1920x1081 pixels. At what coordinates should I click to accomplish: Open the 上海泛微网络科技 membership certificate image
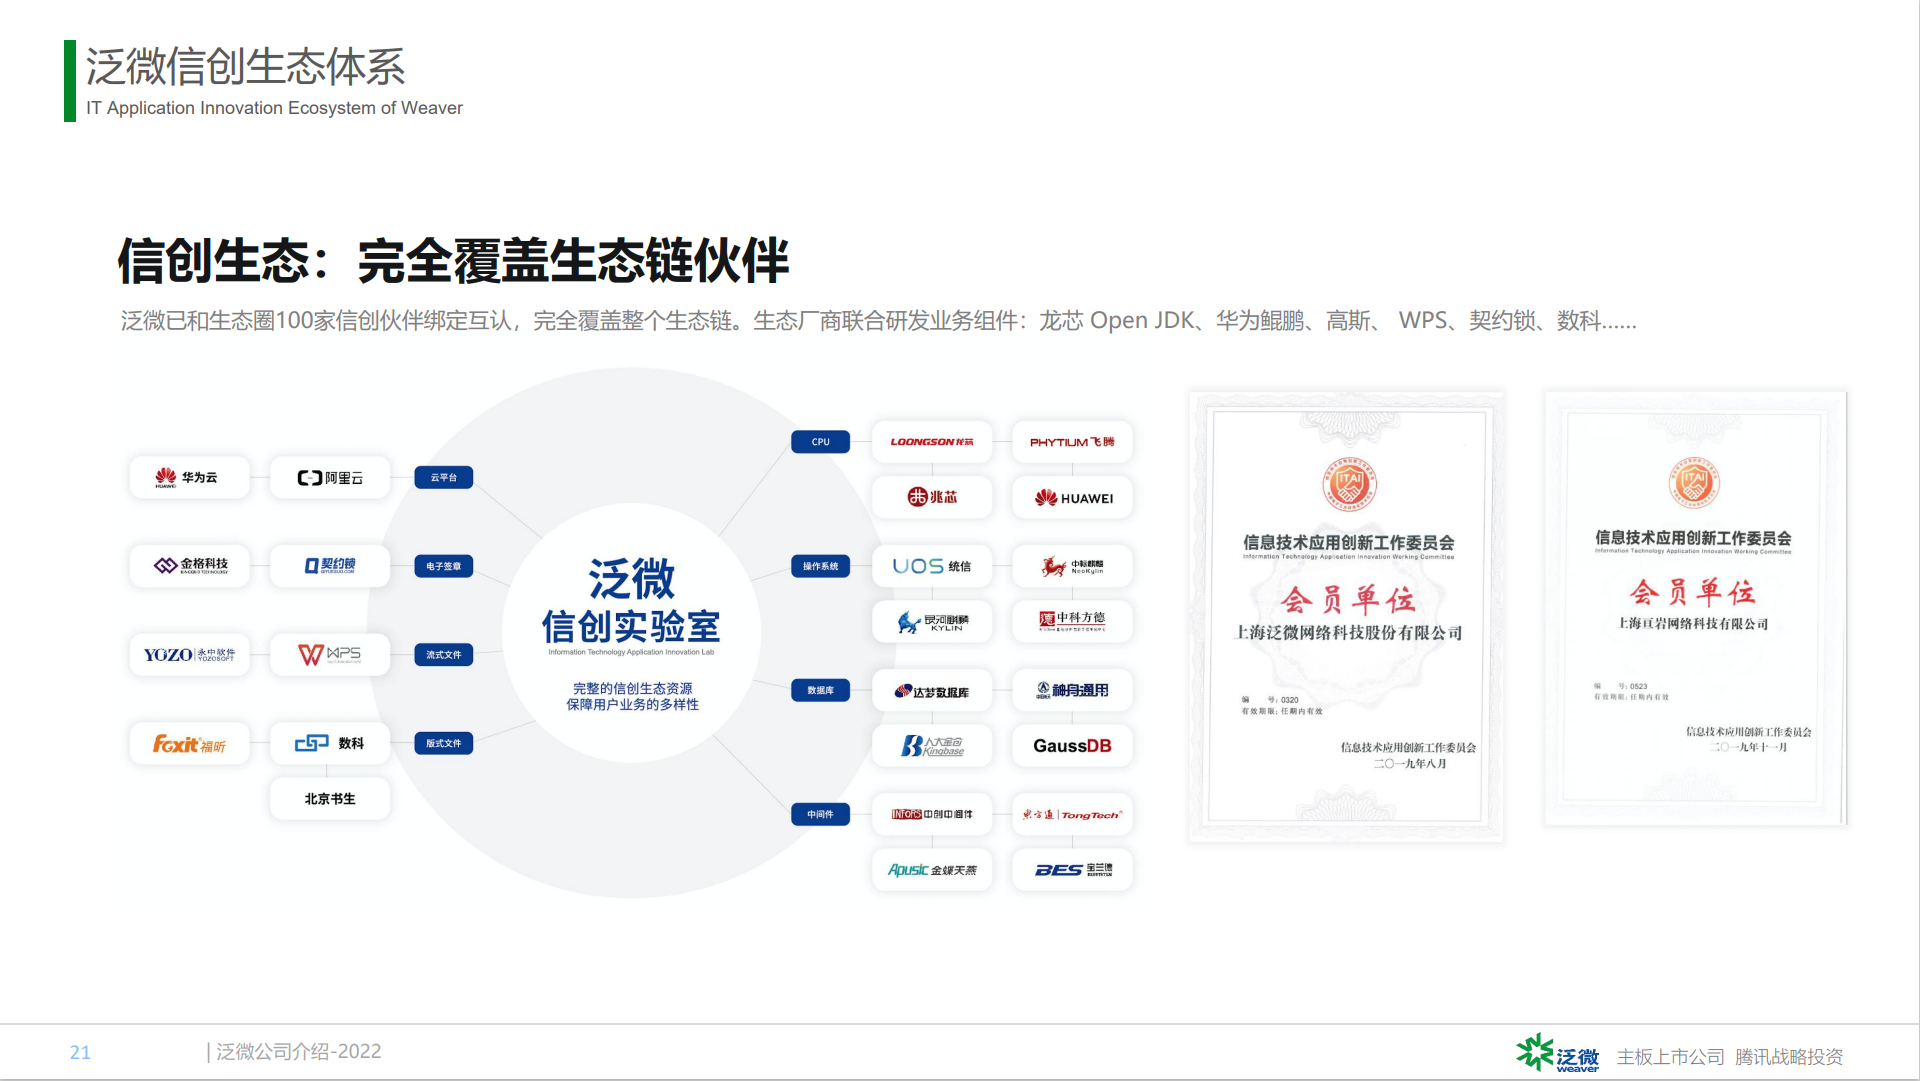pyautogui.click(x=1346, y=615)
